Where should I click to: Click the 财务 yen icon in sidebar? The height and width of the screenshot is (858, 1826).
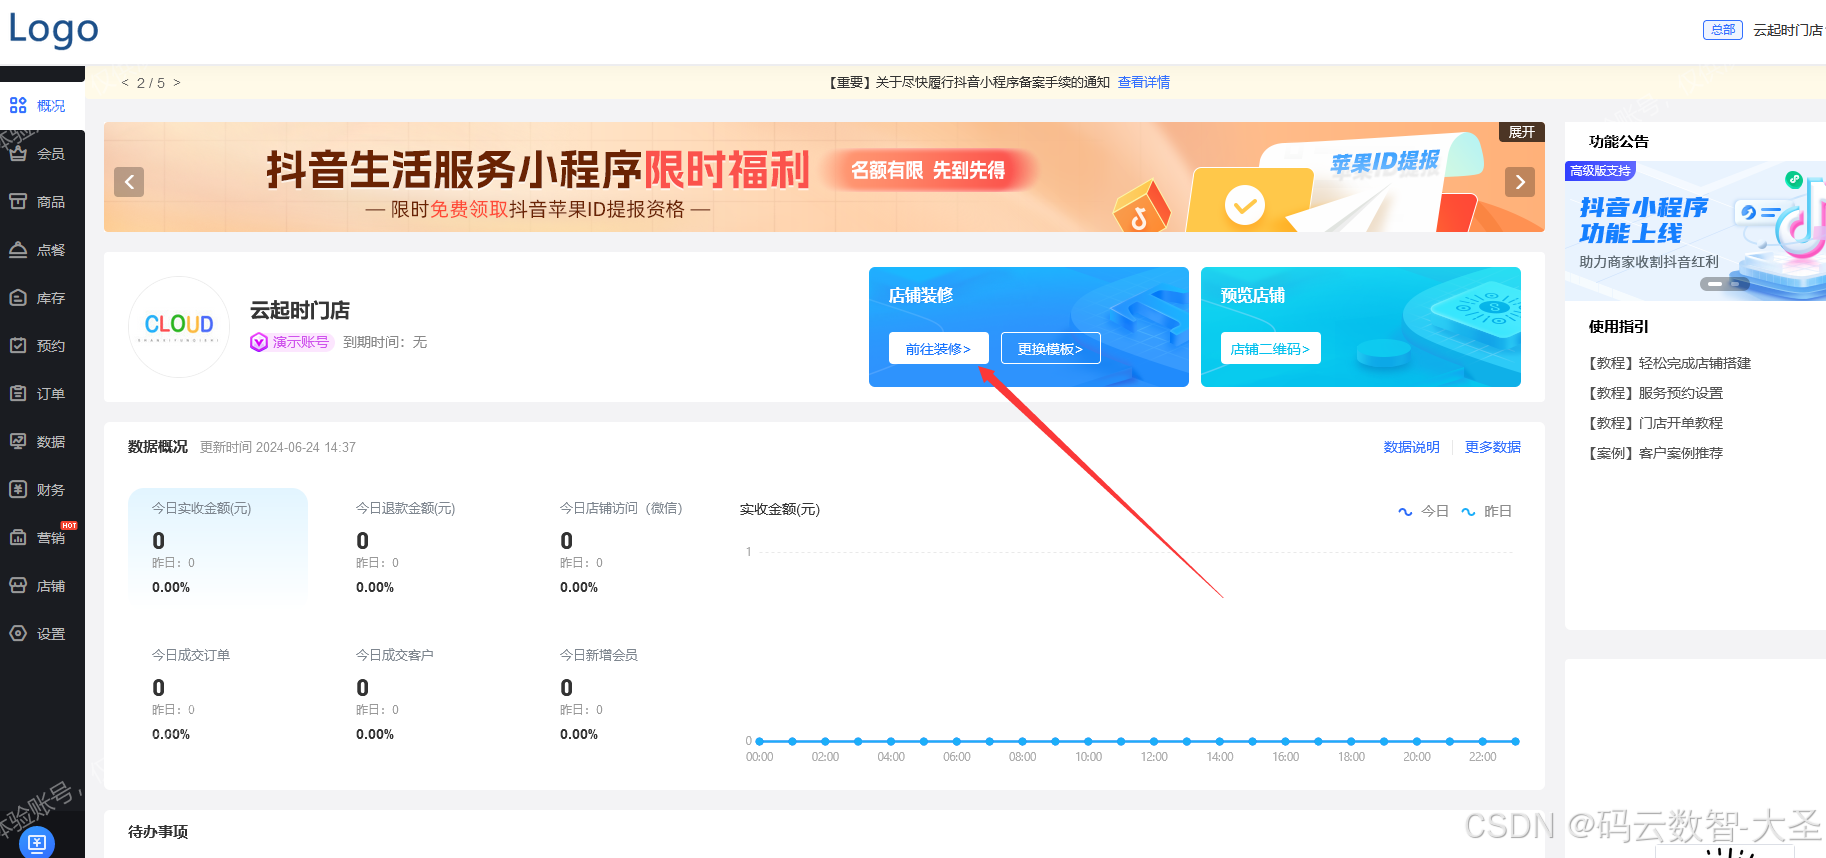pos(18,489)
